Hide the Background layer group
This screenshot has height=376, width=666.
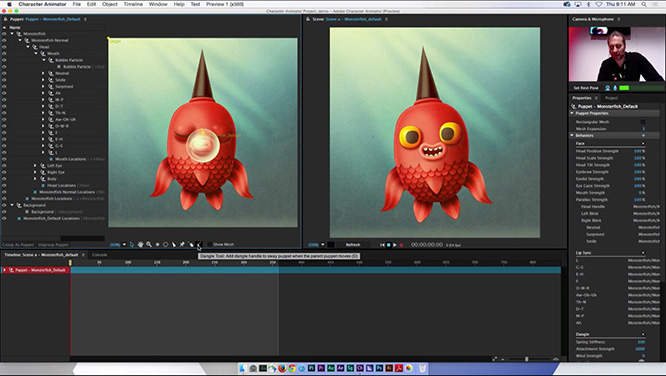click(4, 205)
